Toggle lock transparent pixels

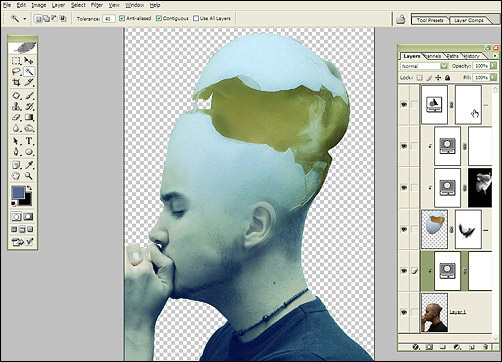[x=420, y=78]
